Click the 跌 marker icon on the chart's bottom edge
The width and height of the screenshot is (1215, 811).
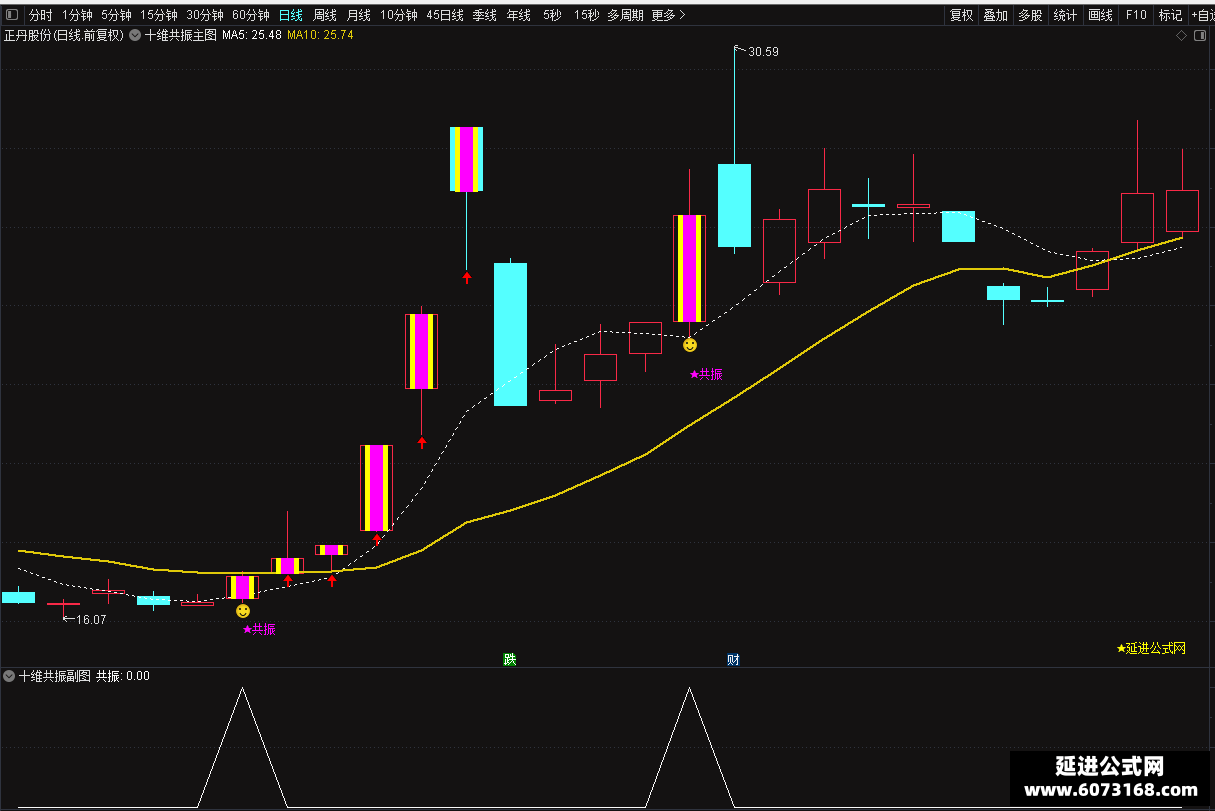510,659
